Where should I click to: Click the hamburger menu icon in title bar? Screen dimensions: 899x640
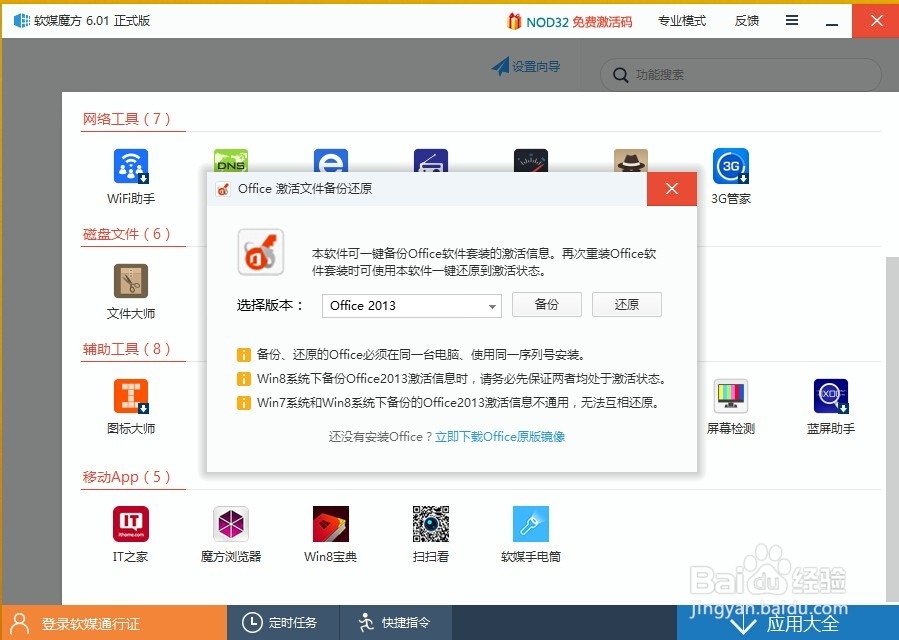(x=792, y=21)
